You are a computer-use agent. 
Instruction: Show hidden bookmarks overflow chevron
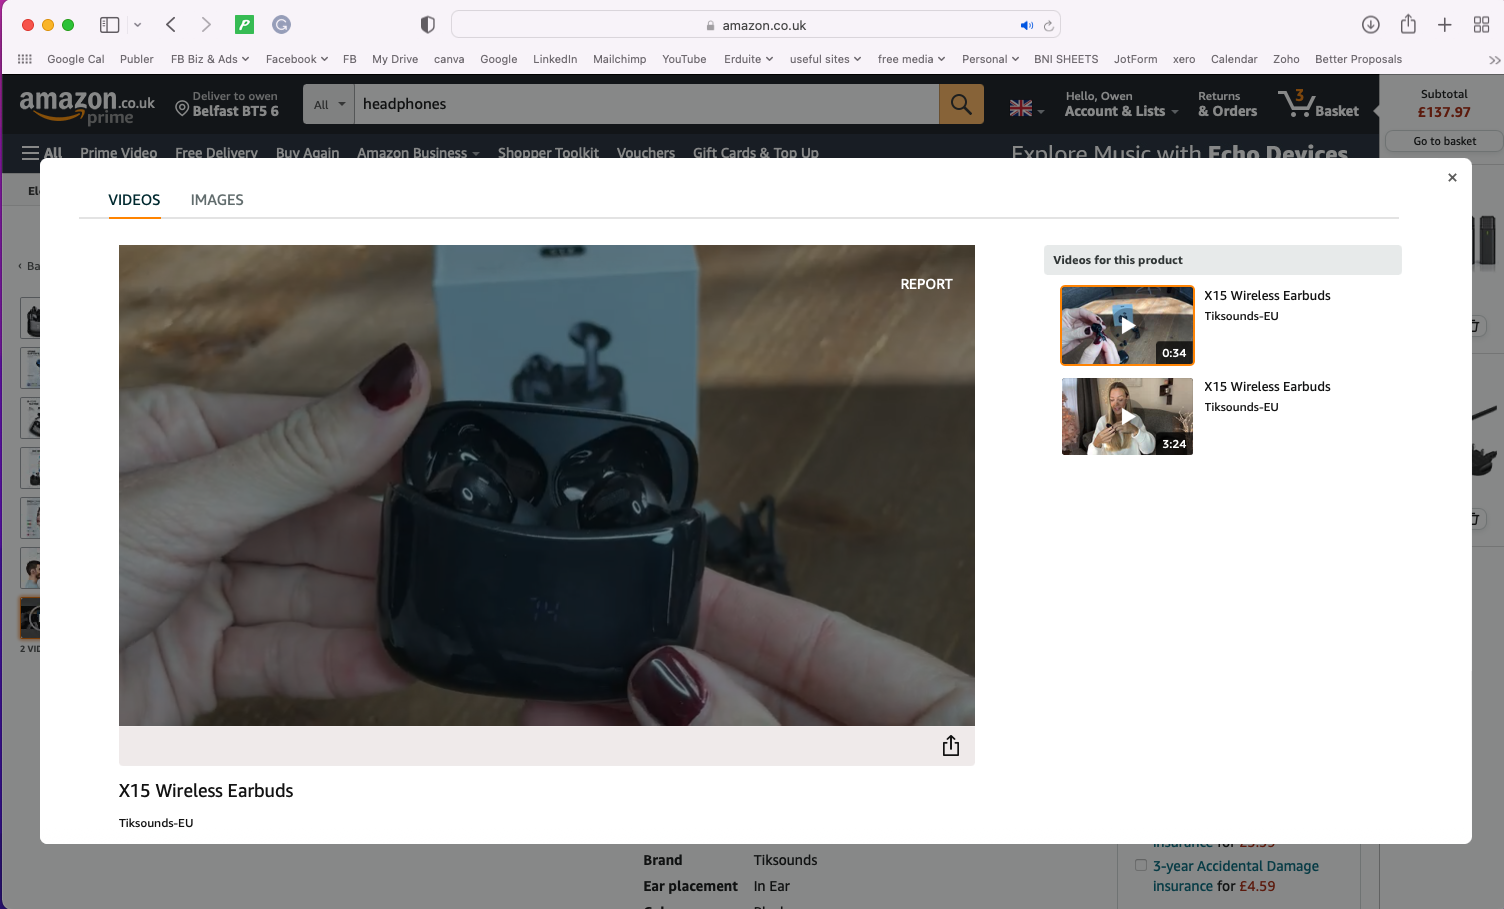click(1494, 60)
